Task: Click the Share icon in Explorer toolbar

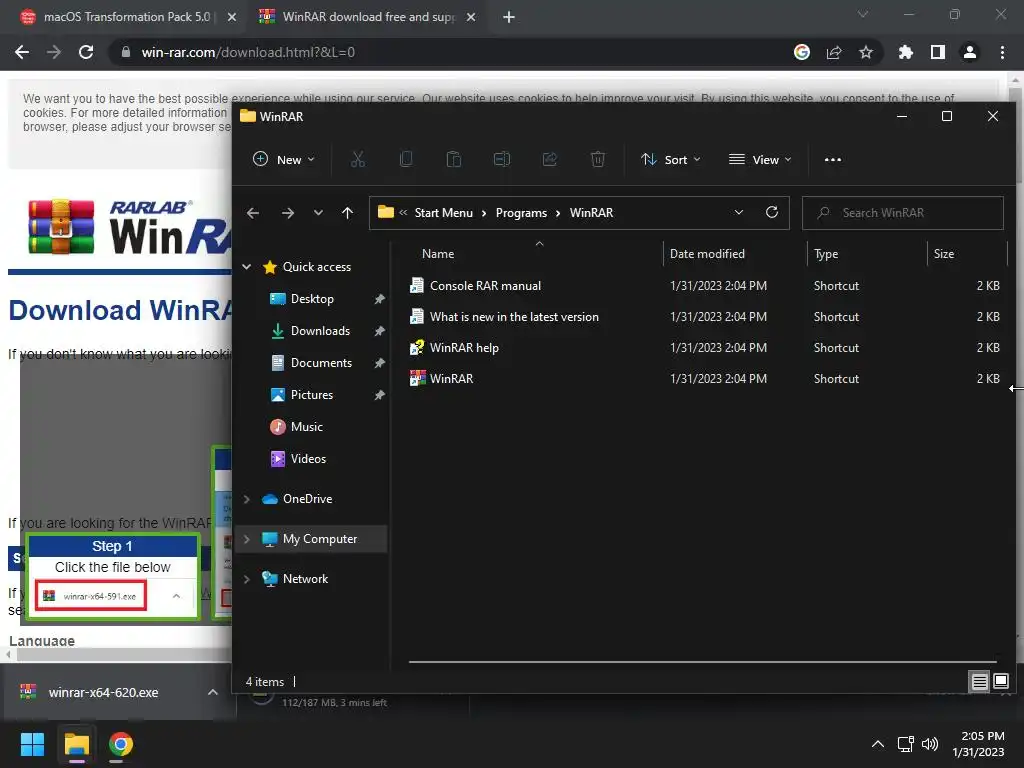Action: point(550,159)
